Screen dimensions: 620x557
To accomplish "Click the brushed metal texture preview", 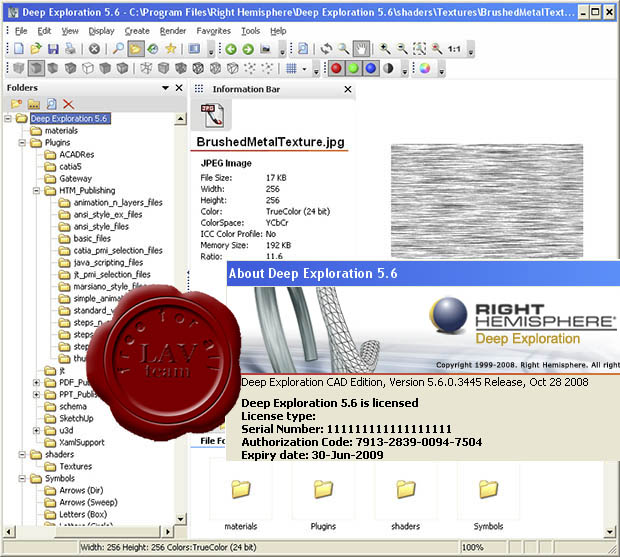I will [487, 202].
